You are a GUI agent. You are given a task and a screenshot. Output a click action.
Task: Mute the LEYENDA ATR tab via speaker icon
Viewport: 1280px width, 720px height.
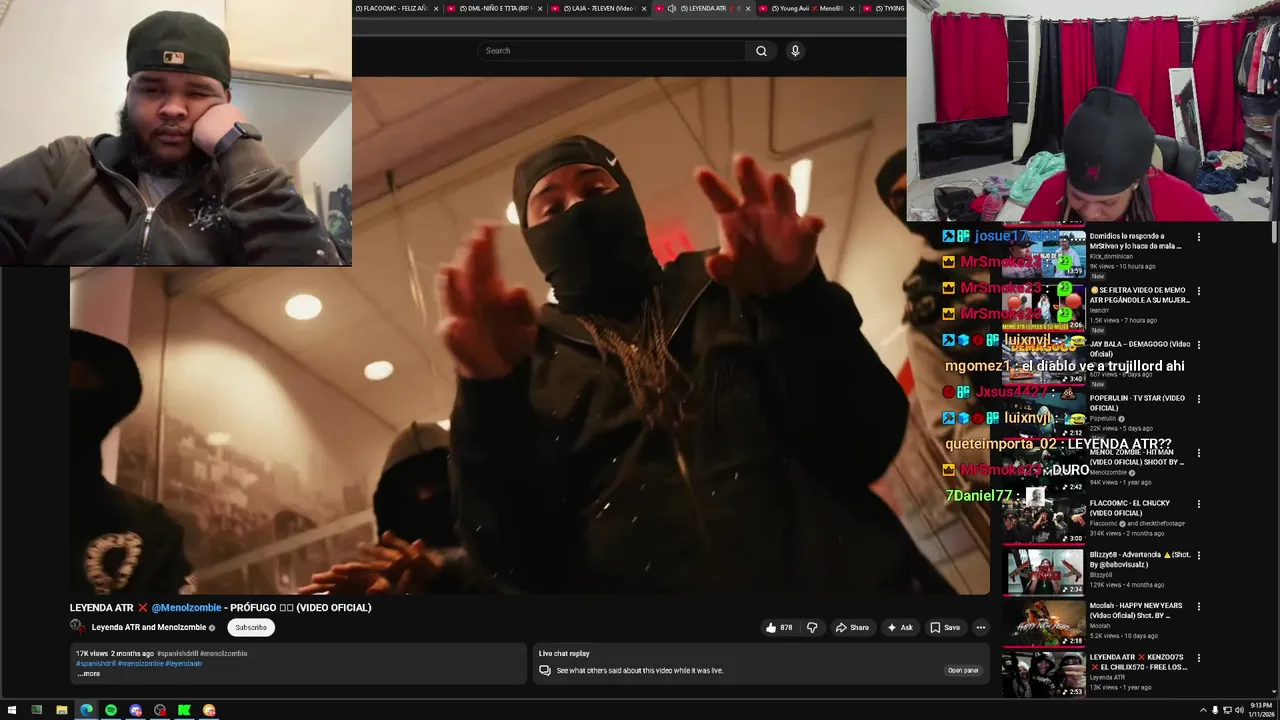point(672,8)
